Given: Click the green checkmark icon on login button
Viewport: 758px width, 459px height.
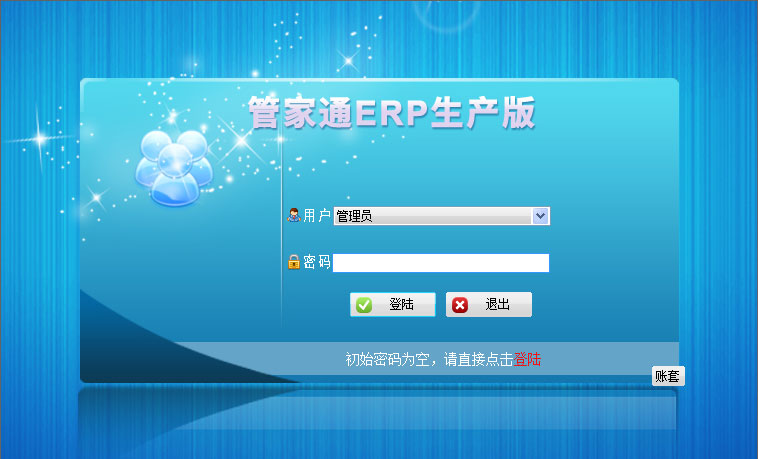Looking at the screenshot, I should (365, 305).
